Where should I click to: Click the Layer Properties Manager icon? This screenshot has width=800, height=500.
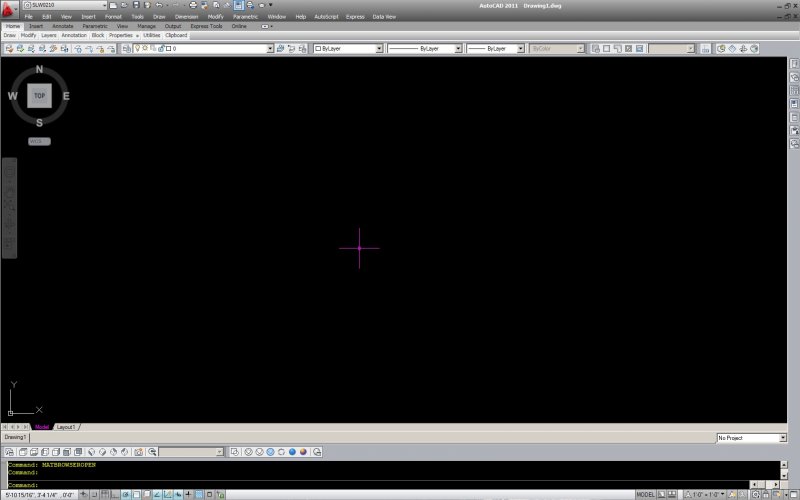127,48
